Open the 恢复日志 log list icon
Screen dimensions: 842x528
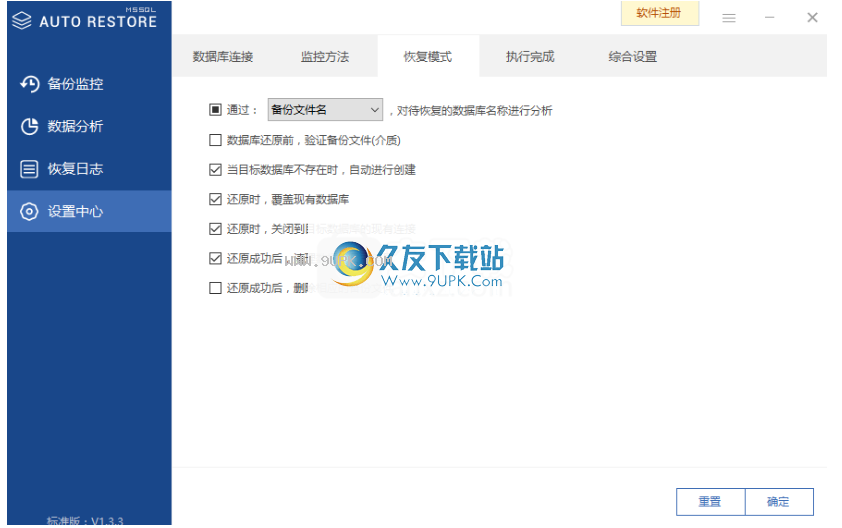(x=29, y=169)
